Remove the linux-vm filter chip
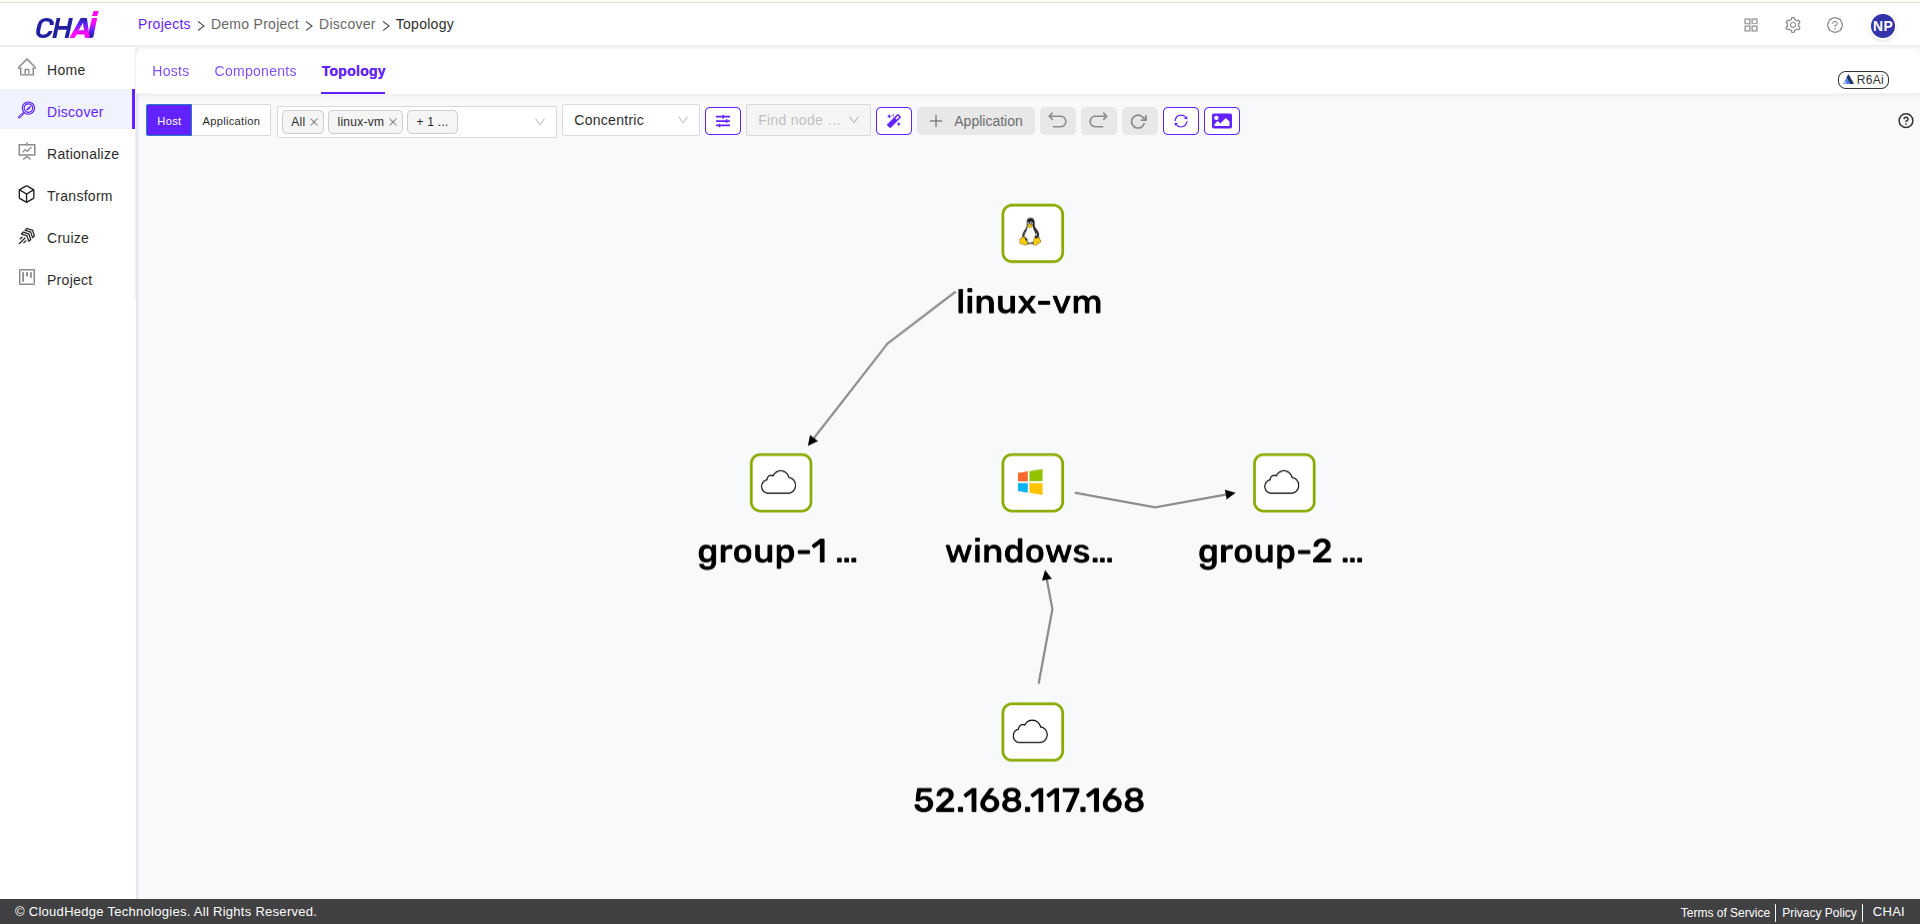1920x924 pixels. pos(393,121)
